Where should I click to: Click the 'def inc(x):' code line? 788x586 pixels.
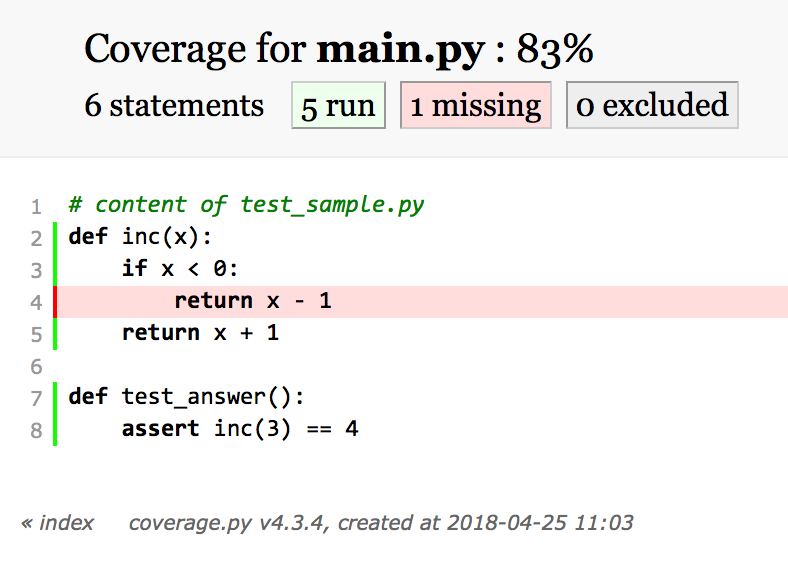(140, 237)
